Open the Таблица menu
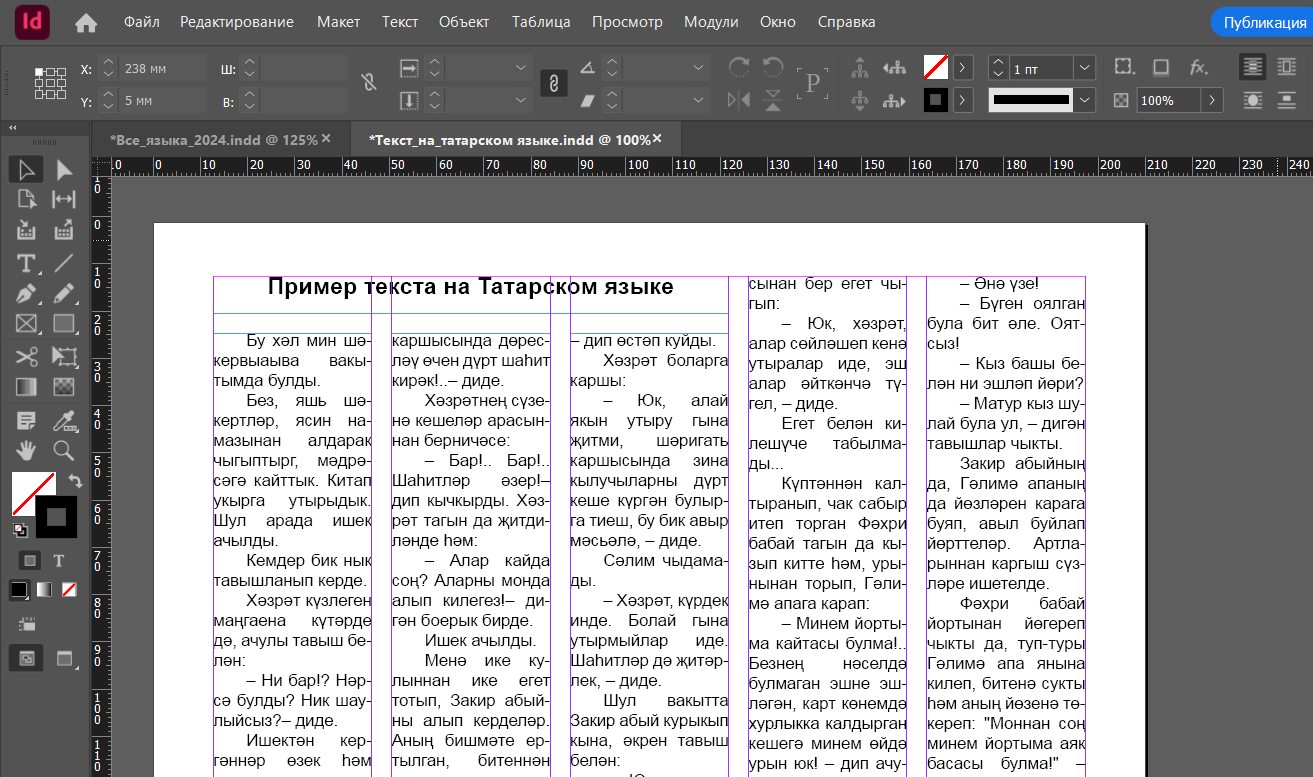This screenshot has height=777, width=1313. [x=541, y=21]
